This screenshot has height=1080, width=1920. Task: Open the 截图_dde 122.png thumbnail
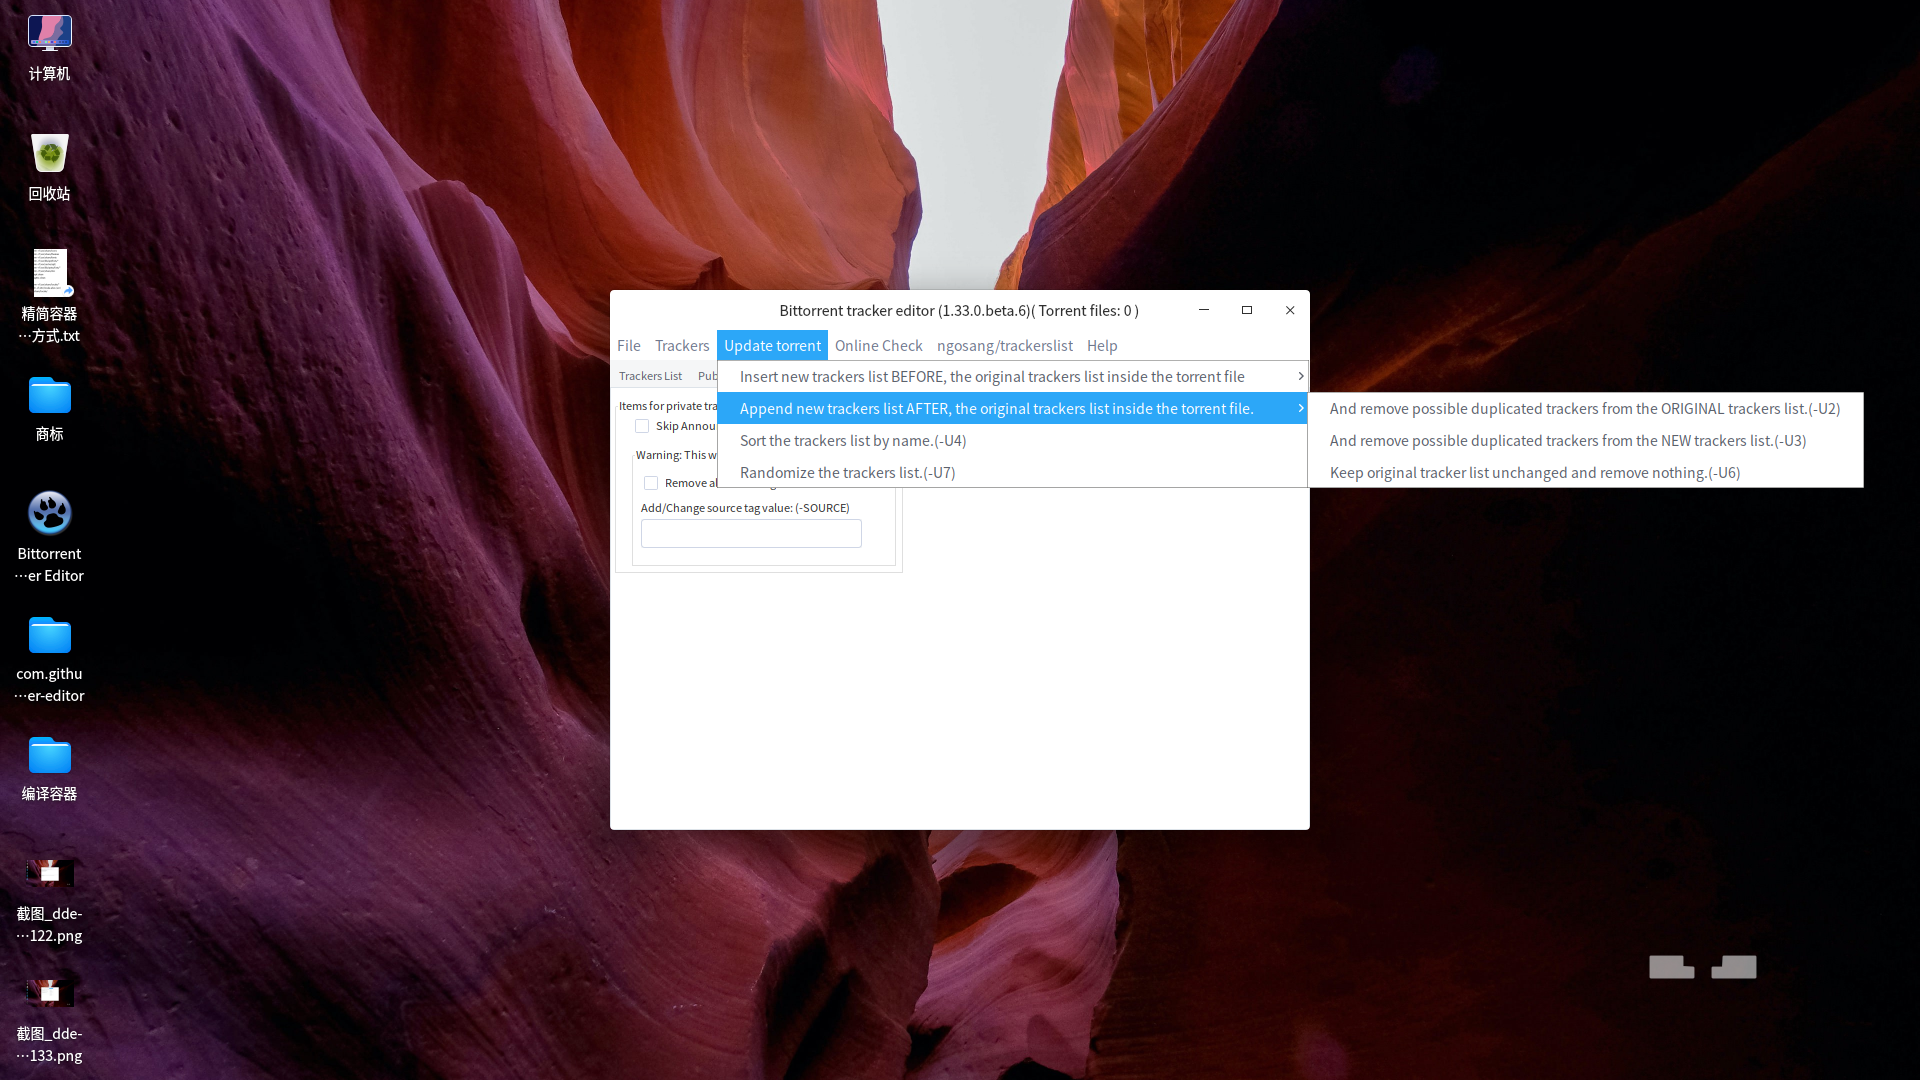coord(49,874)
